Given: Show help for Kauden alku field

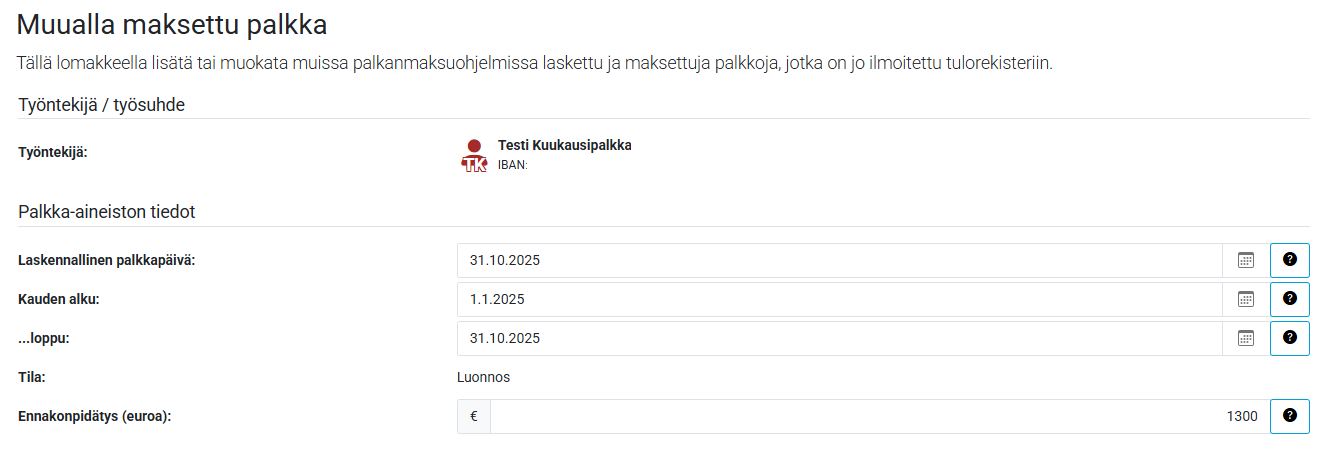Looking at the screenshot, I should point(1289,299).
